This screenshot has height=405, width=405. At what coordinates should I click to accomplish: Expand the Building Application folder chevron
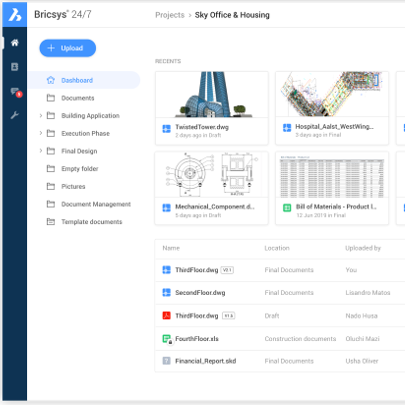point(41,116)
